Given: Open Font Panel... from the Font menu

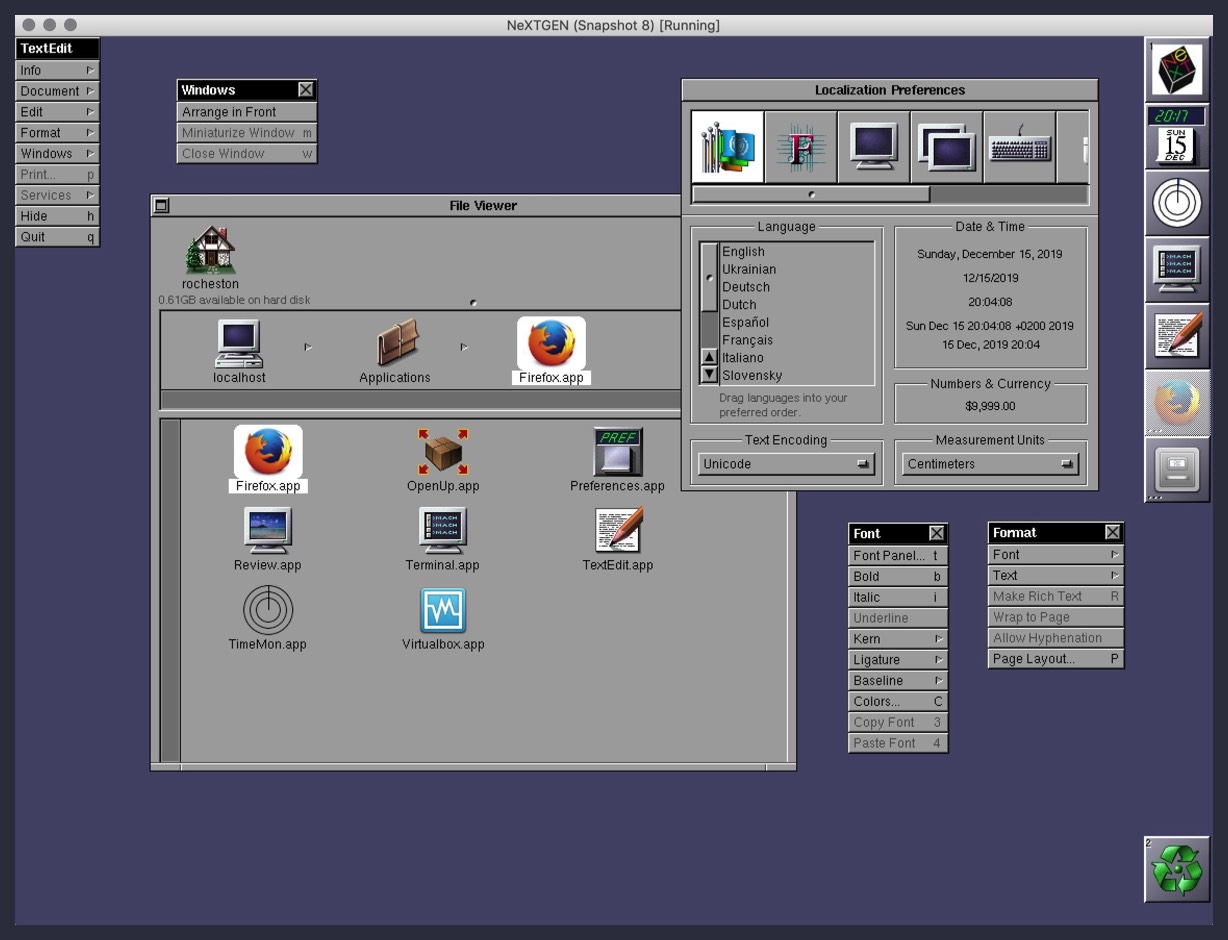Looking at the screenshot, I should coord(898,556).
